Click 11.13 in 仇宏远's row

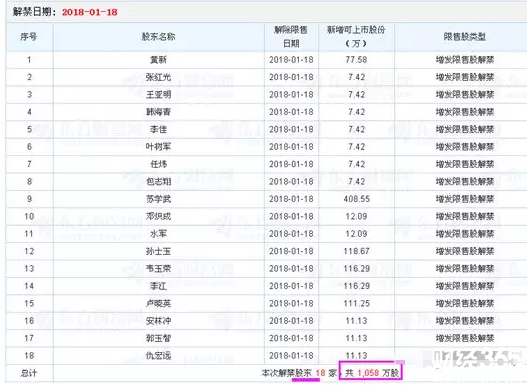[x=356, y=356]
